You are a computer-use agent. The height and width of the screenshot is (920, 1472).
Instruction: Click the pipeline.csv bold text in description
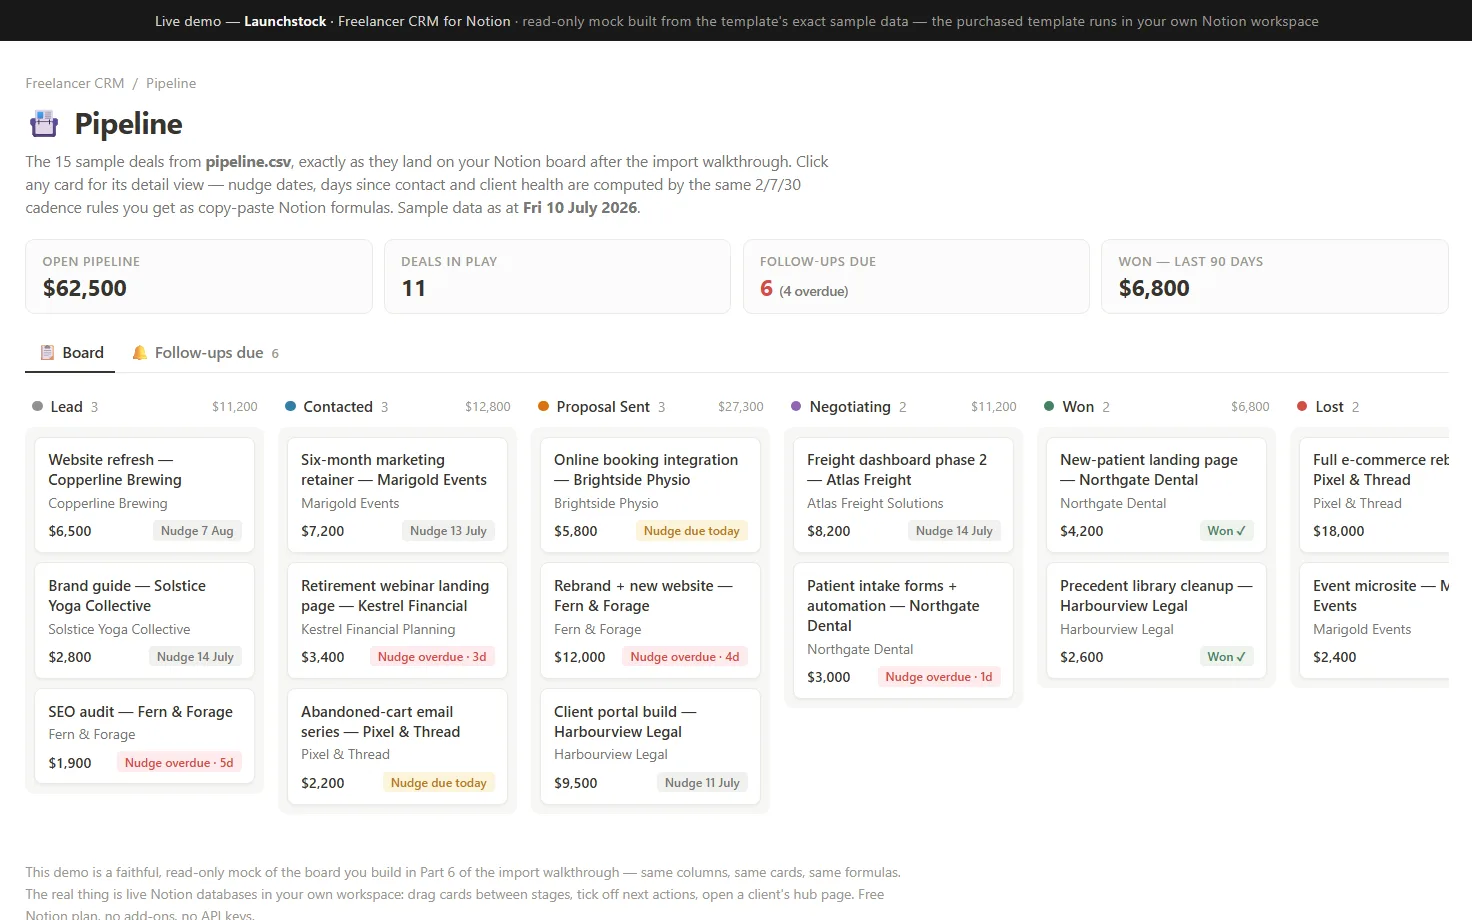(x=248, y=162)
